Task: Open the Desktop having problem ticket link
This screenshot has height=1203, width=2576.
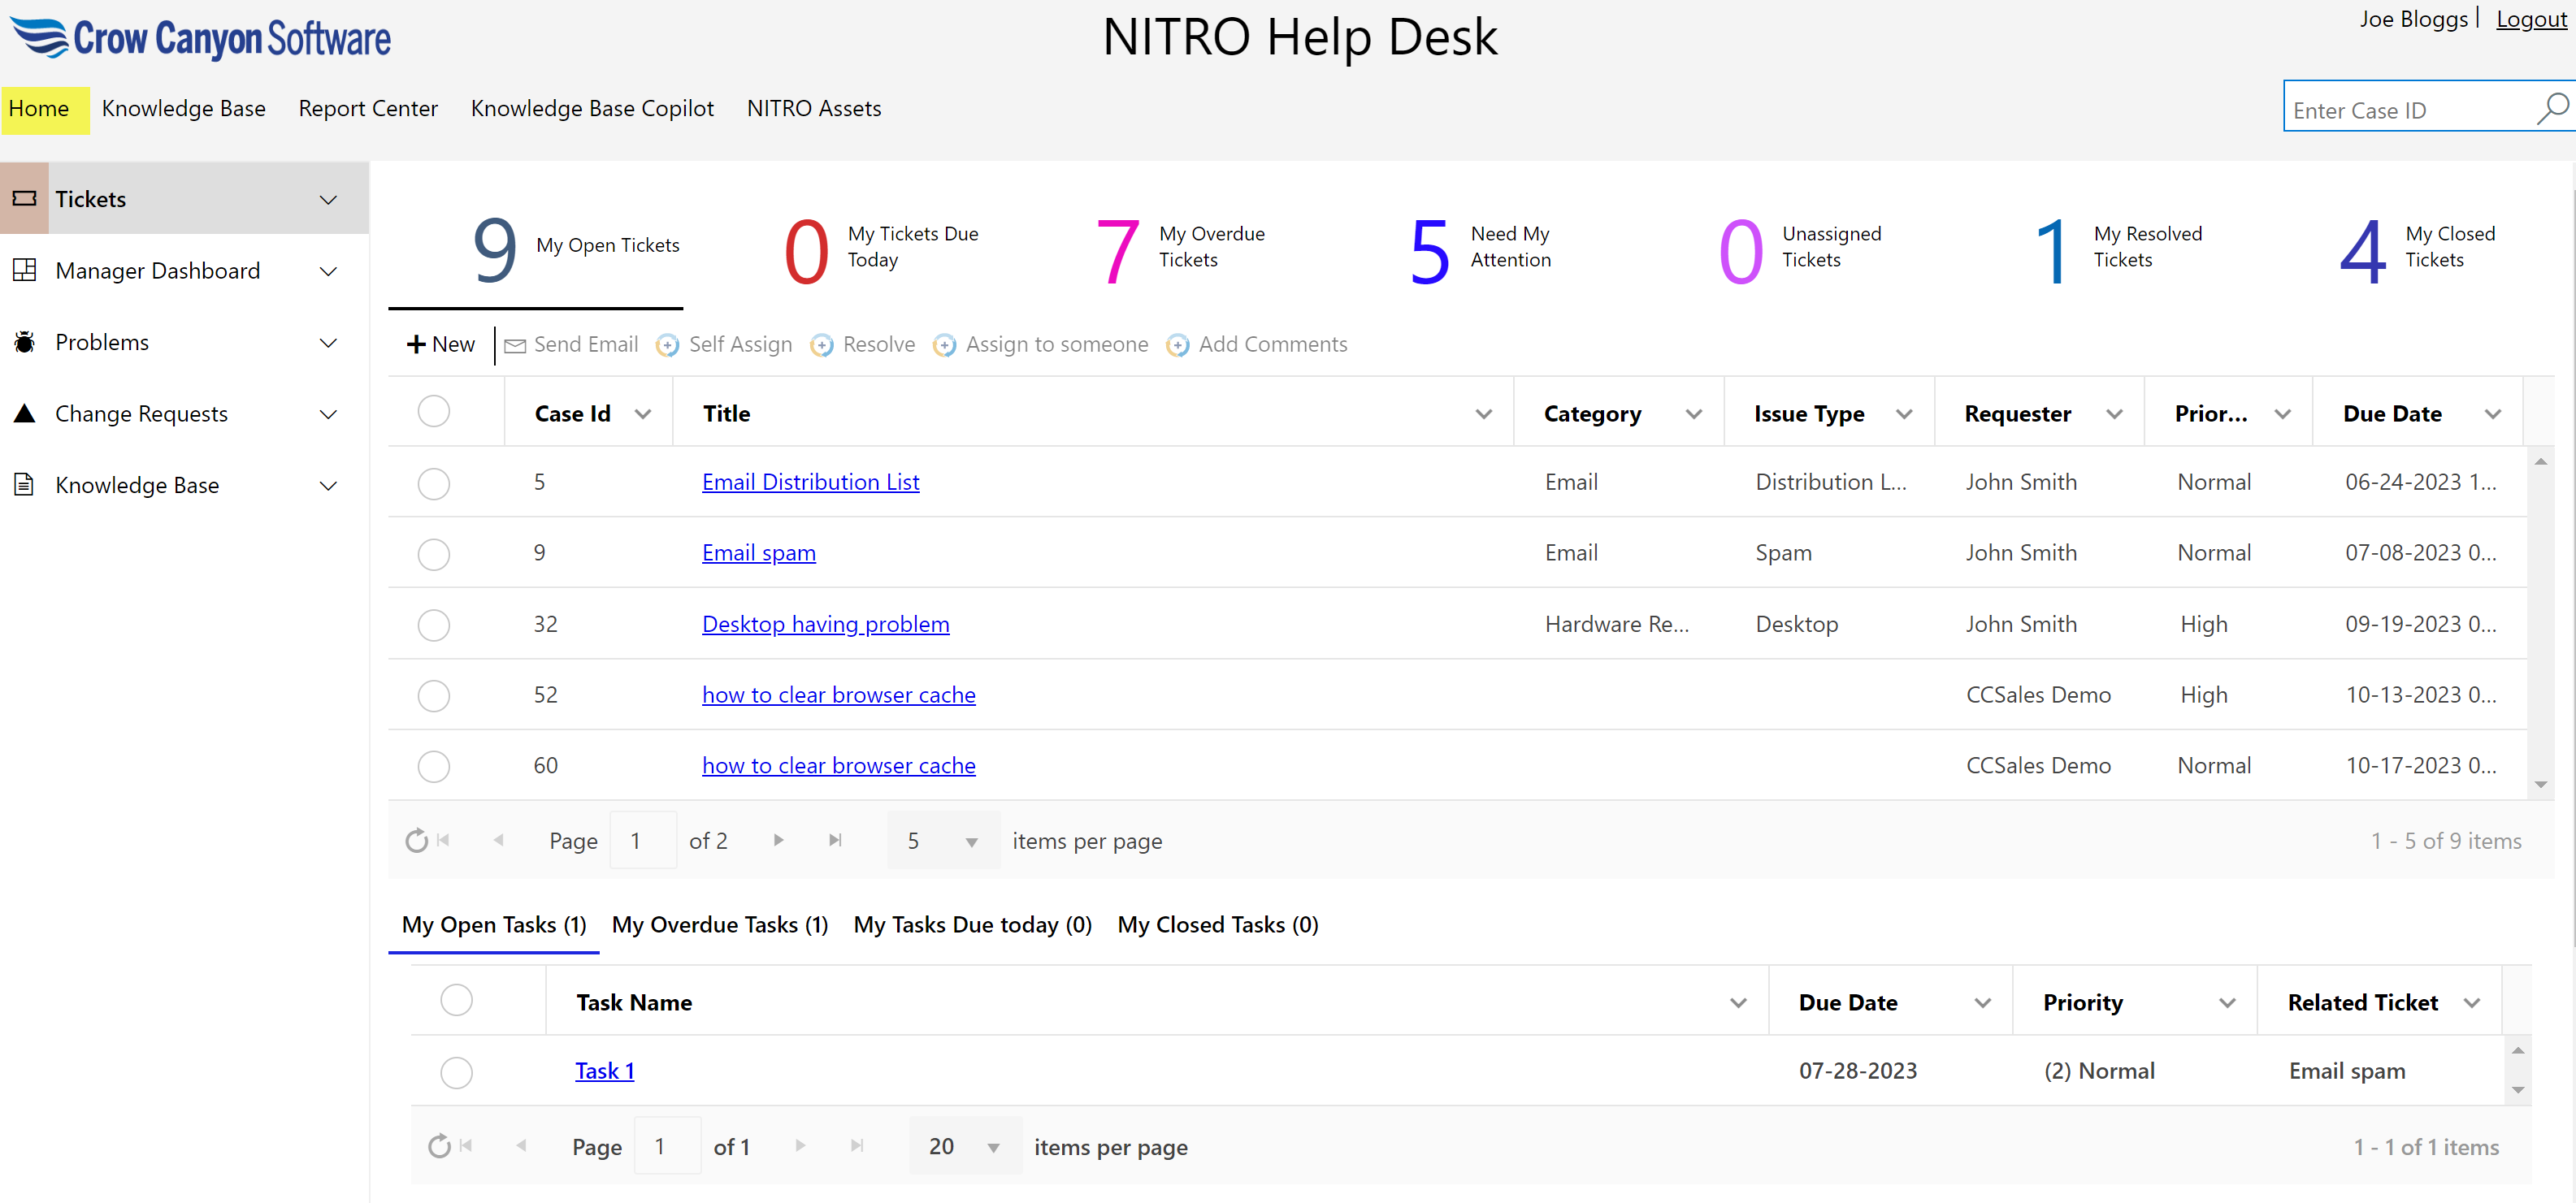Action: point(825,624)
